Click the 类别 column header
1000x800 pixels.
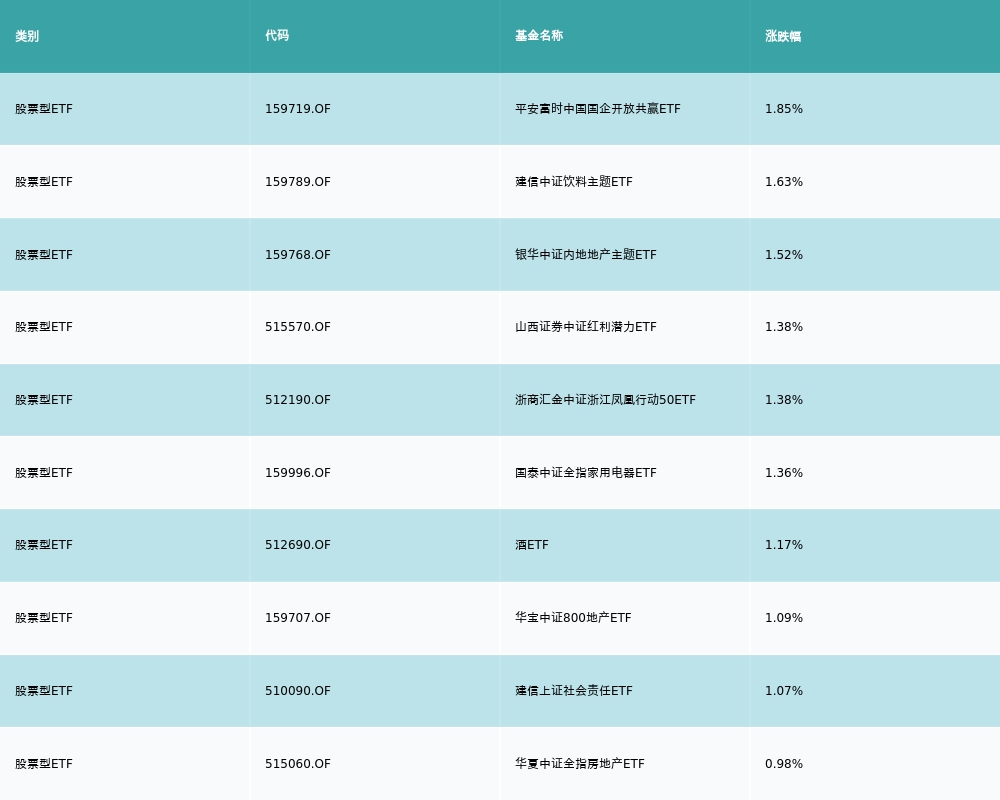click(27, 36)
